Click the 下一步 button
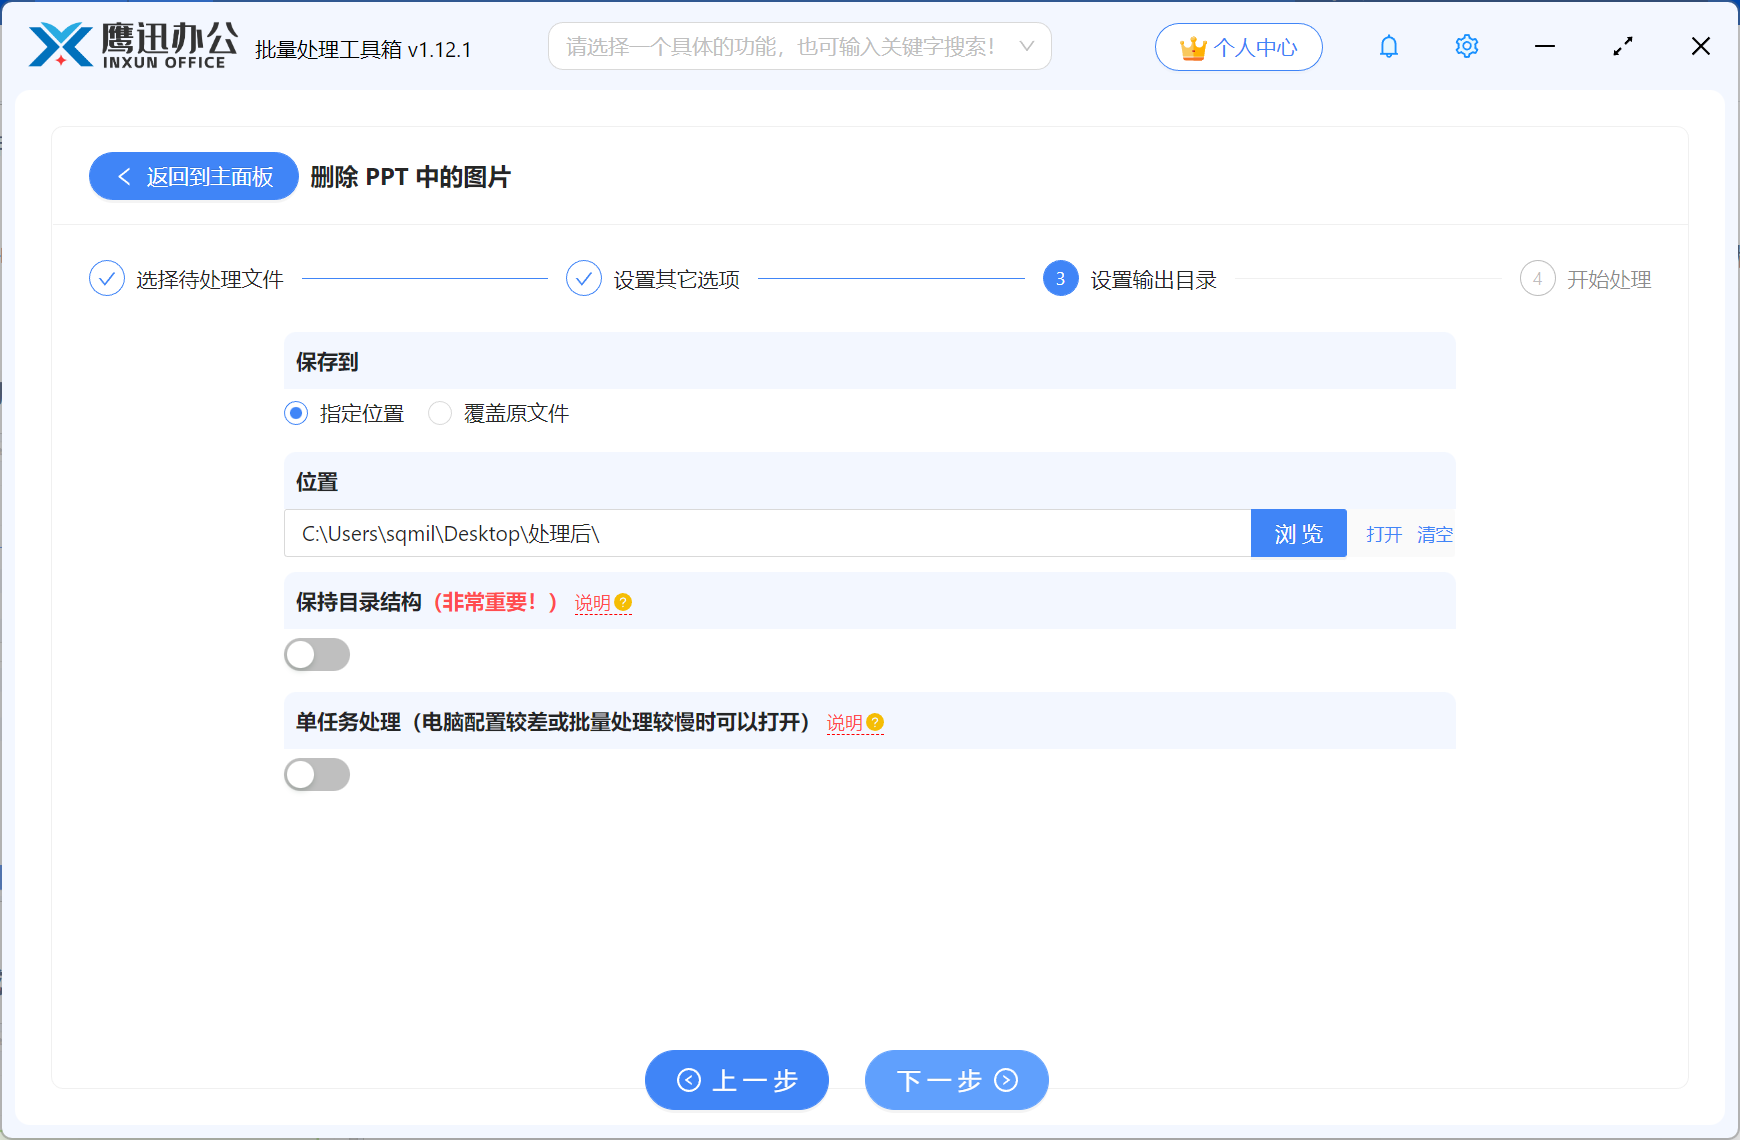The width and height of the screenshot is (1740, 1140). click(955, 1080)
